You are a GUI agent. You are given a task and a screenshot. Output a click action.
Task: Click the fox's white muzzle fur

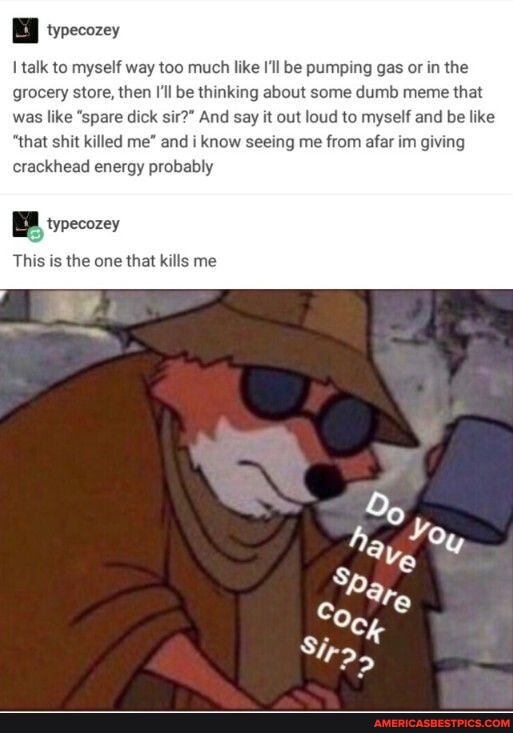click(x=248, y=467)
